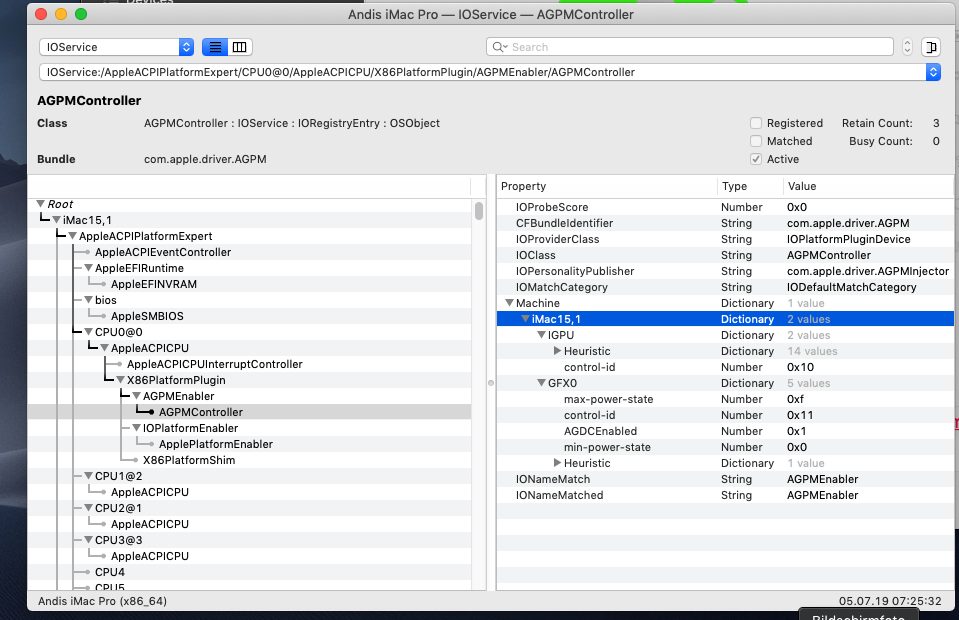This screenshot has height=620, width=959.
Task: Select the CPU4 tree entry
Action: (x=109, y=572)
